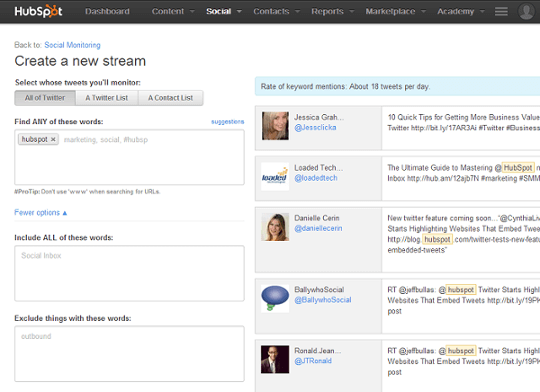
Task: Click the BallywhoSocial display name
Action: (x=319, y=290)
